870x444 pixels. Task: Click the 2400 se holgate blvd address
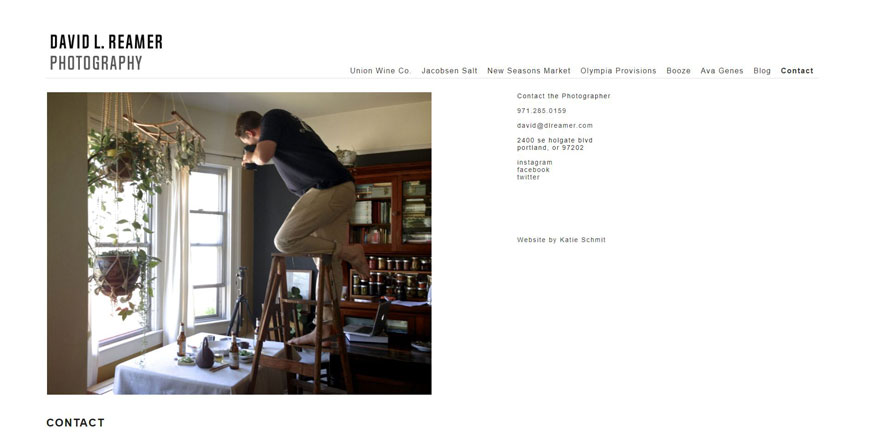tap(554, 140)
